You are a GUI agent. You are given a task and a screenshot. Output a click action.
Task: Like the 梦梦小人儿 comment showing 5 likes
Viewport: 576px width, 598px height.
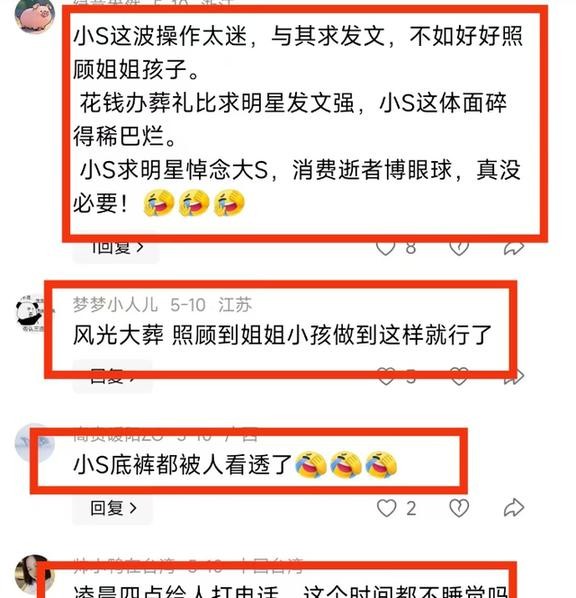click(386, 377)
